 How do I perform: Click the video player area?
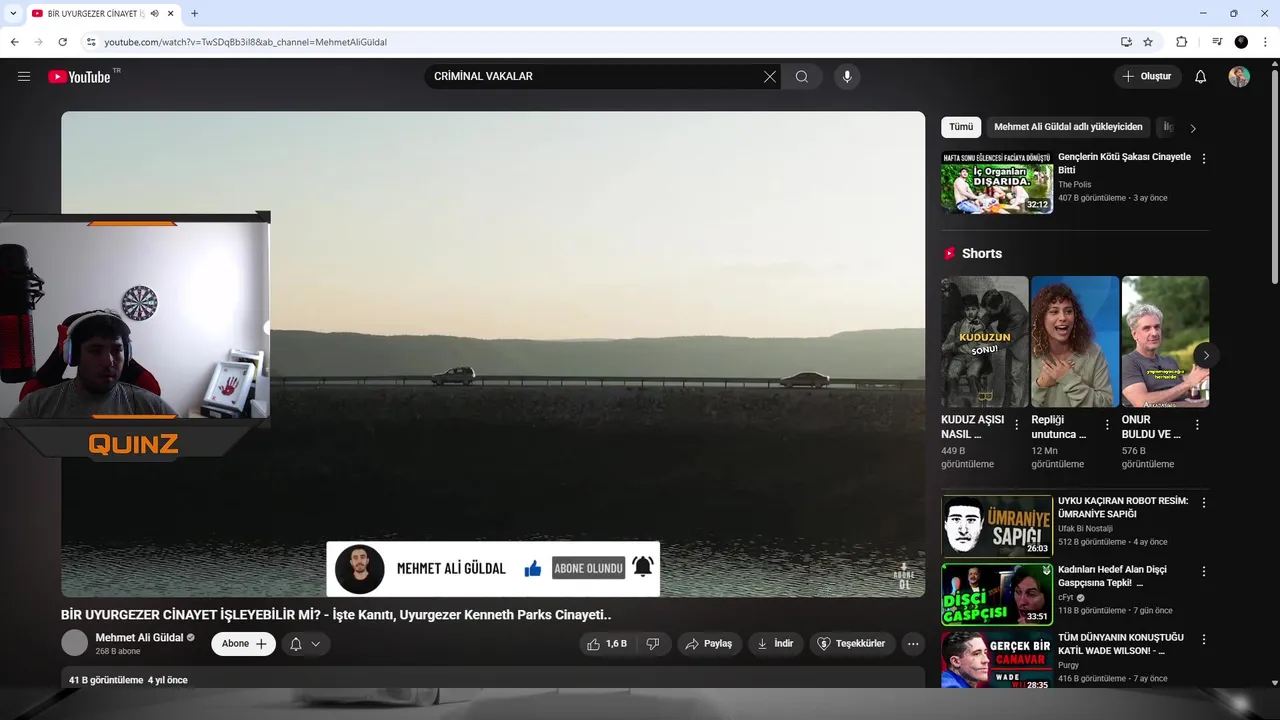pos(493,354)
